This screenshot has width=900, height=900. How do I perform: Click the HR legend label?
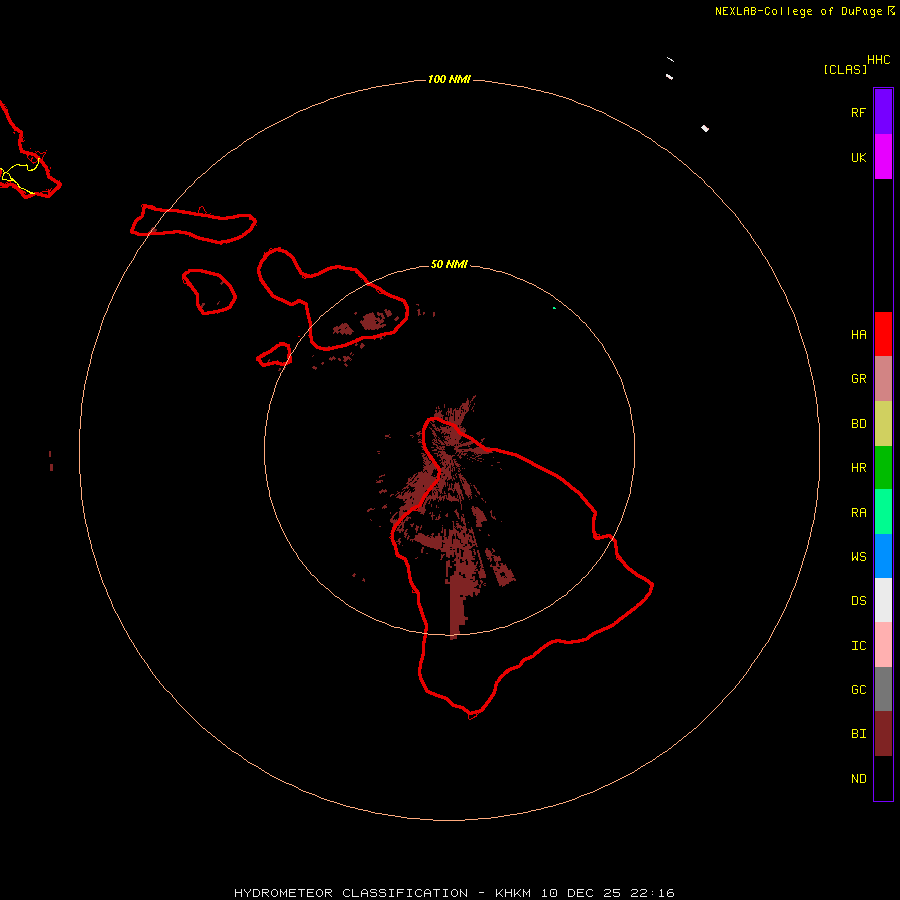[x=858, y=468]
